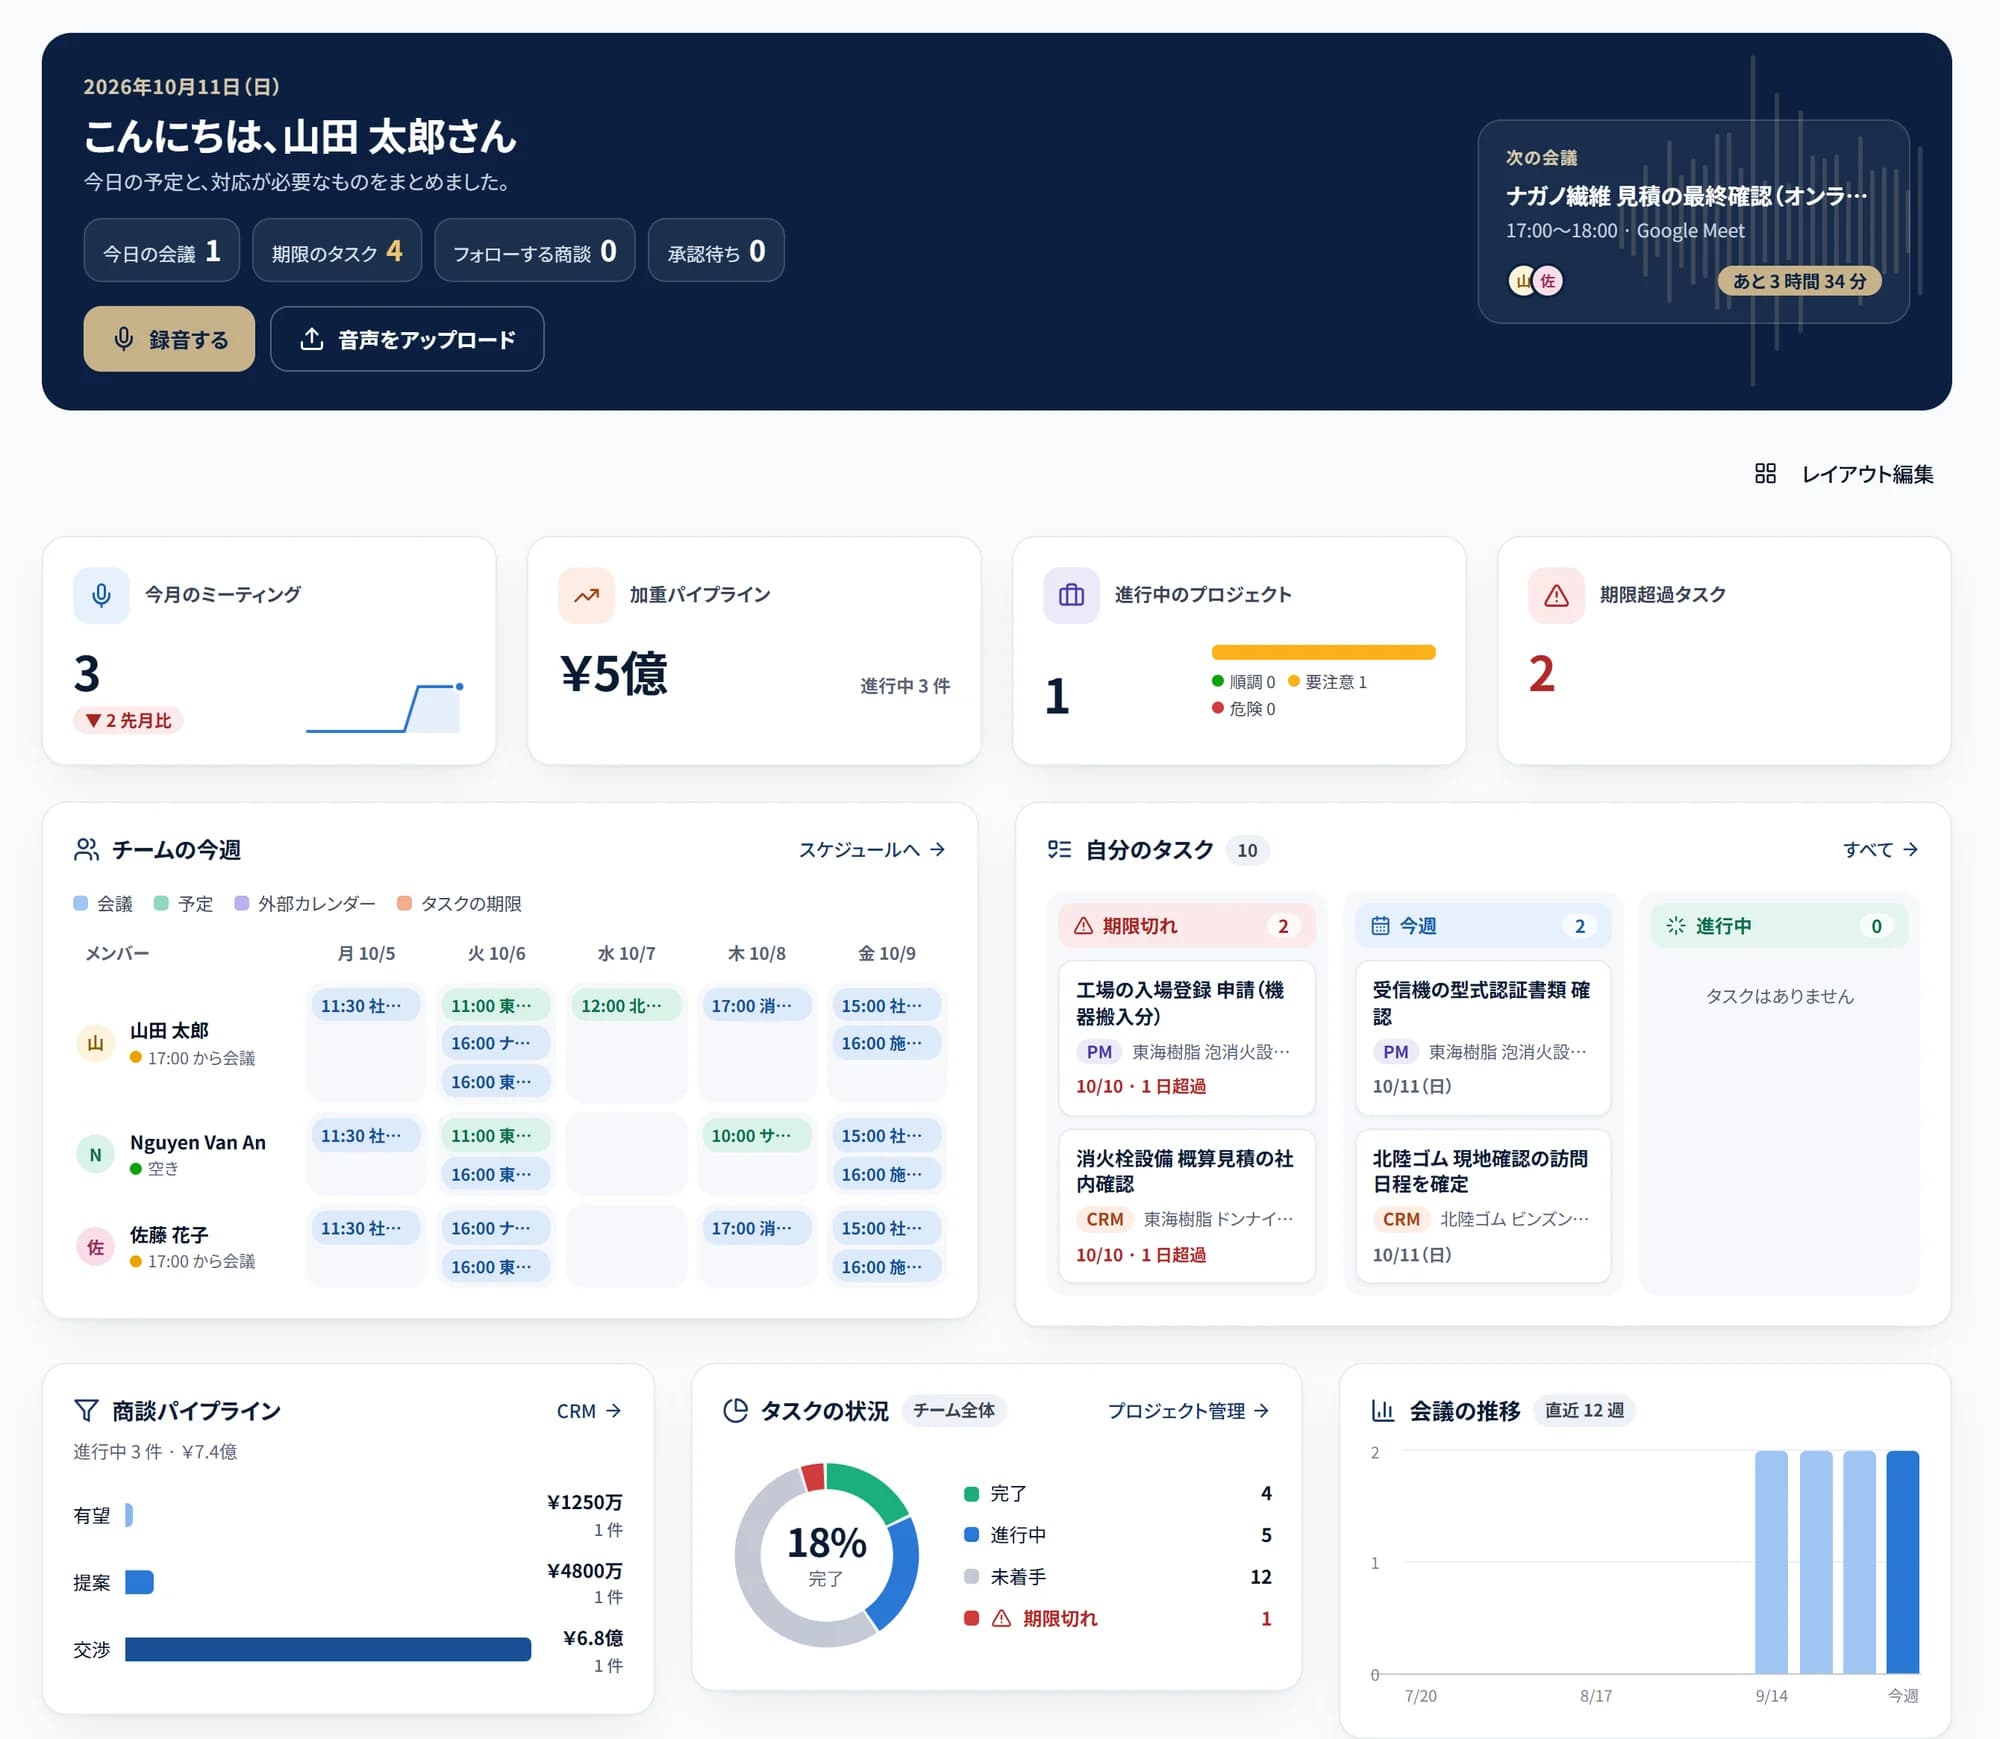Open プロジェクト管理 link
Image resolution: width=2000 pixels, height=1739 pixels.
point(1188,1410)
